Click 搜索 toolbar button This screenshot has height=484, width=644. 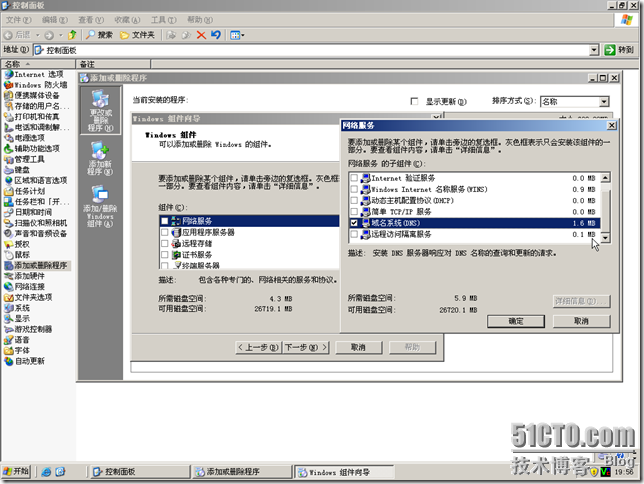[x=99, y=35]
